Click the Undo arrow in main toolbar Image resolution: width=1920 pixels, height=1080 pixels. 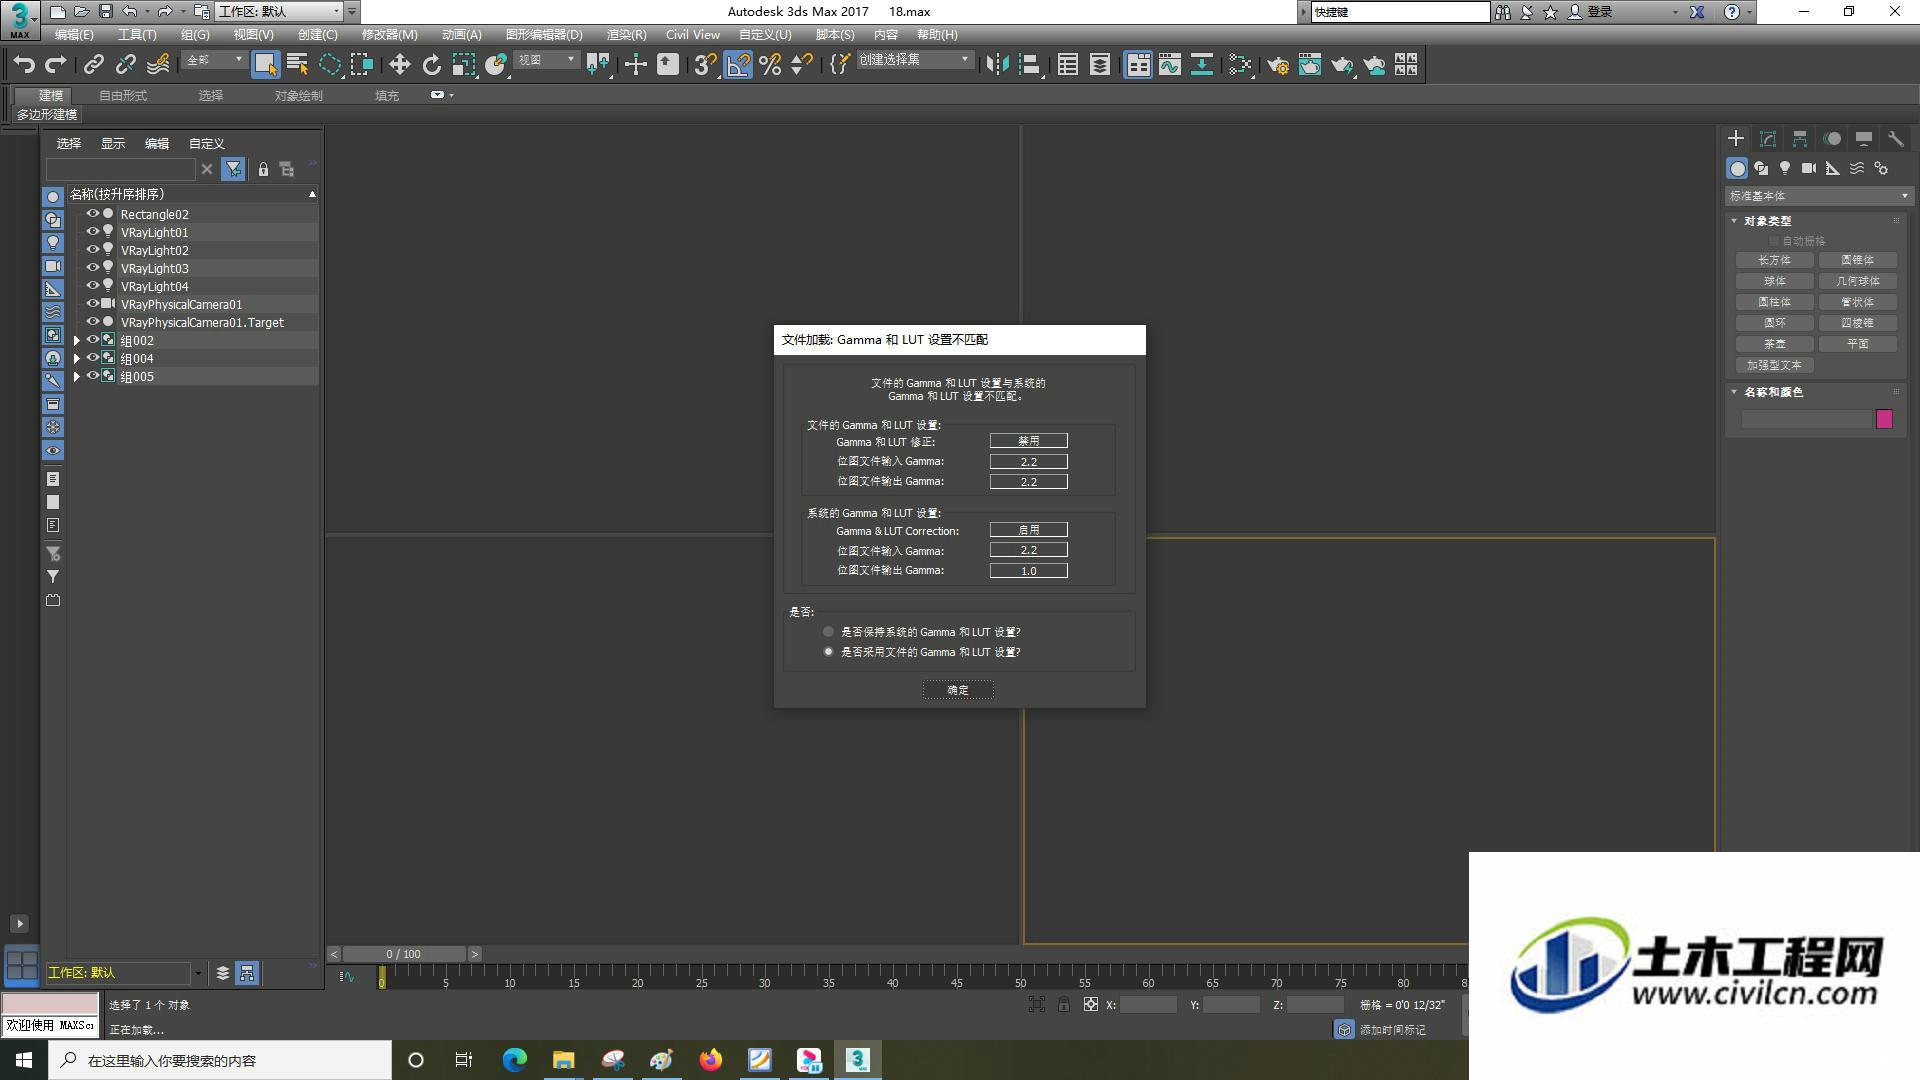click(24, 65)
